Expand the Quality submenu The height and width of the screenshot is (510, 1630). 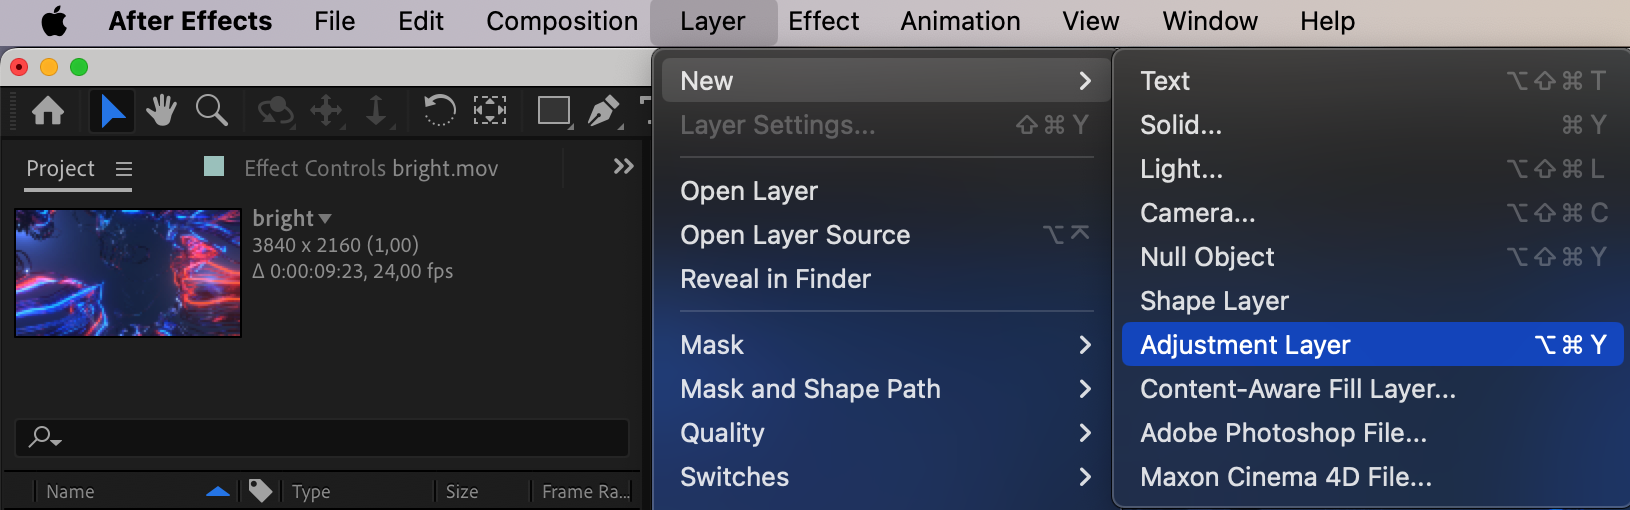point(883,433)
